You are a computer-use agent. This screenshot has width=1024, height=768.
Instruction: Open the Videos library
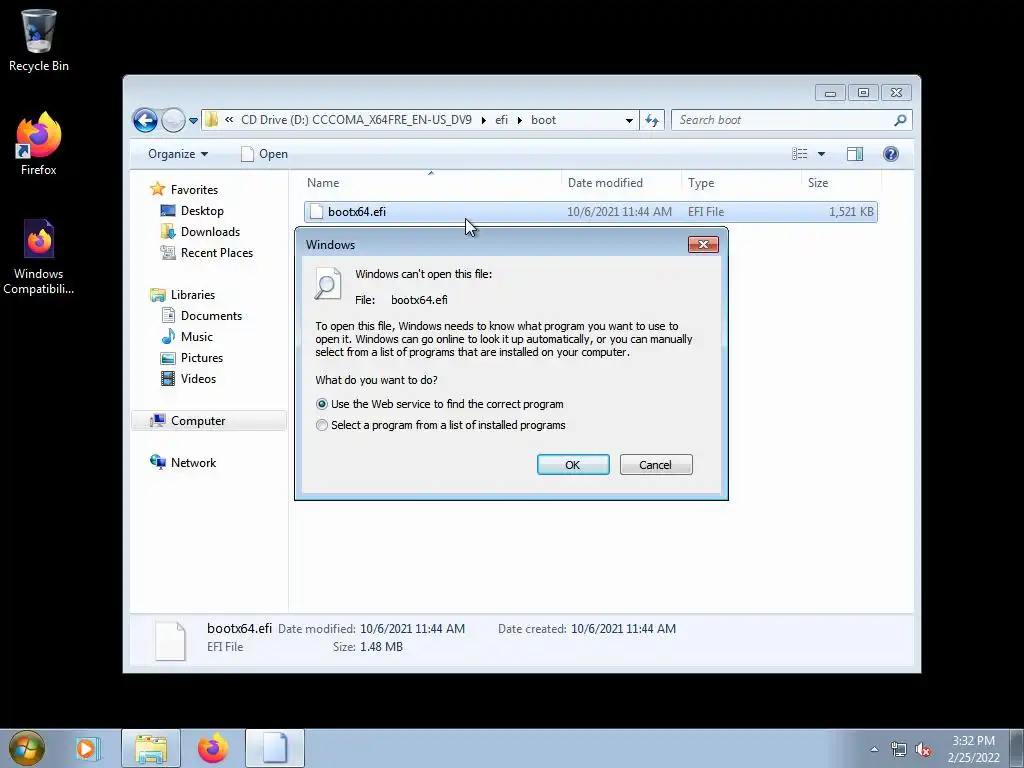(x=188, y=379)
